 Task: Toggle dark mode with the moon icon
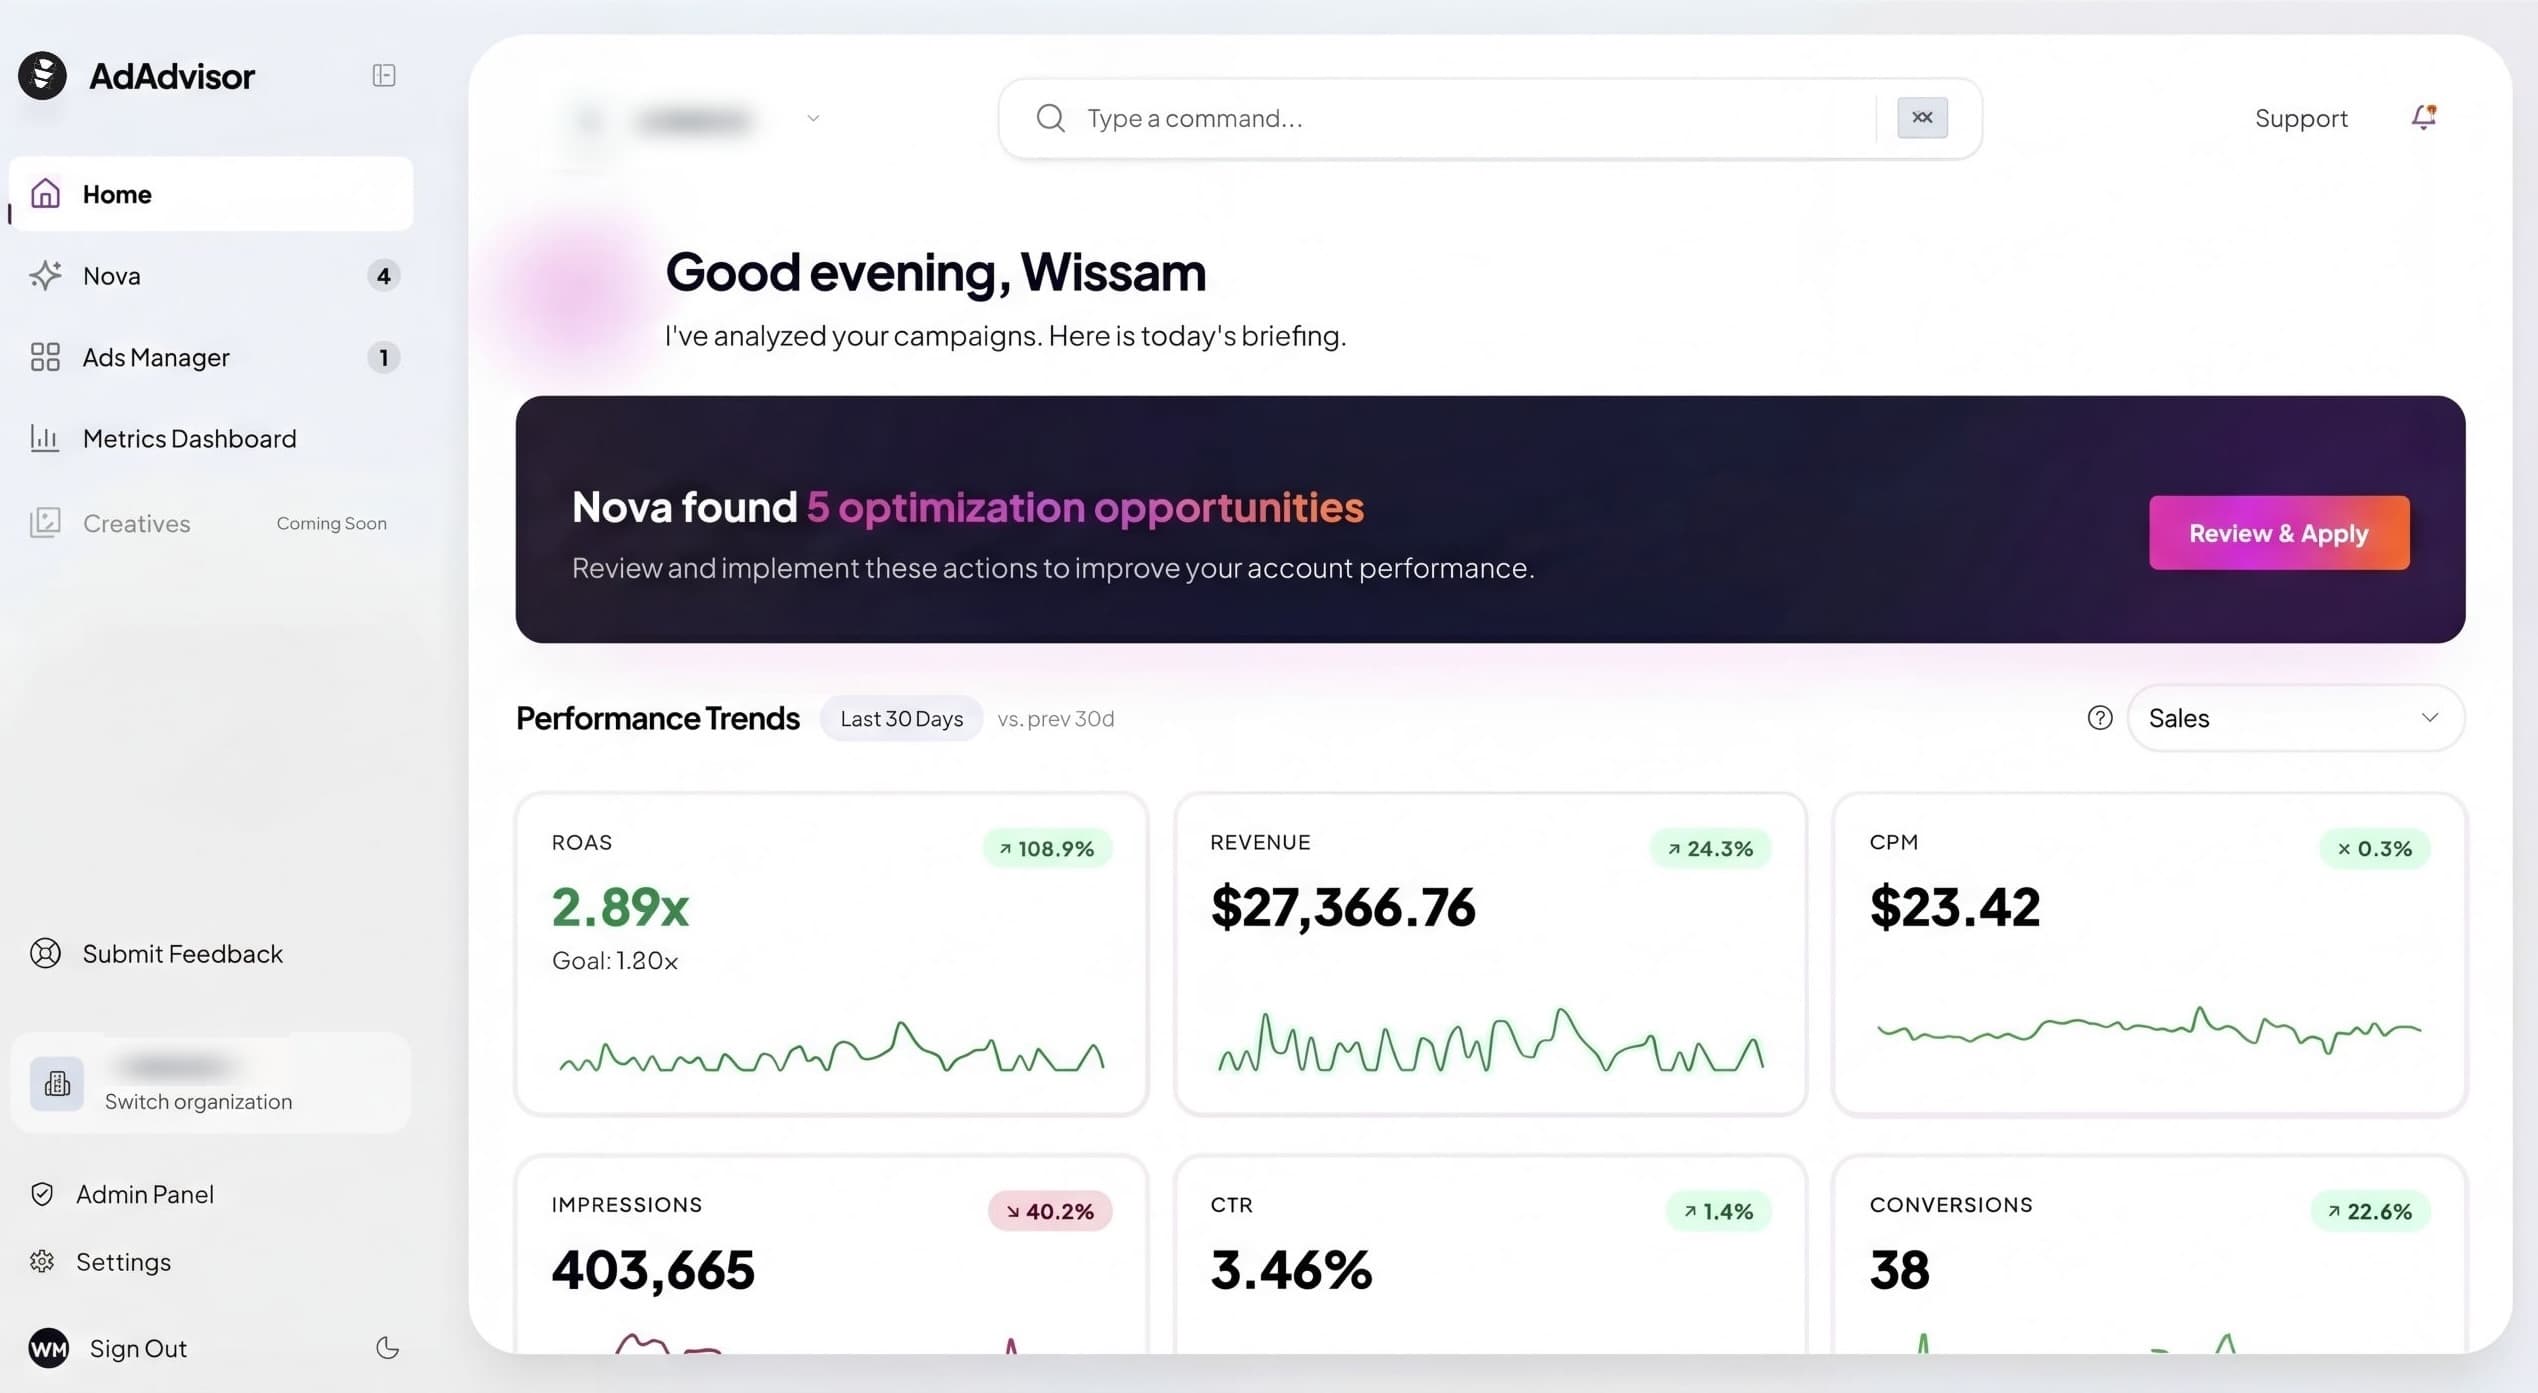click(x=388, y=1348)
